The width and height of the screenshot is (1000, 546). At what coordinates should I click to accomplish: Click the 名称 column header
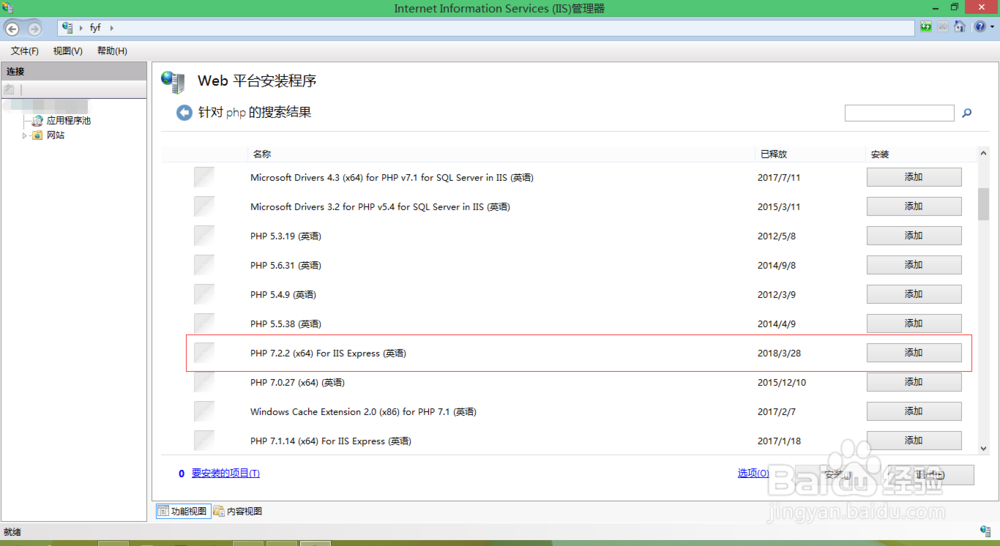[261, 154]
